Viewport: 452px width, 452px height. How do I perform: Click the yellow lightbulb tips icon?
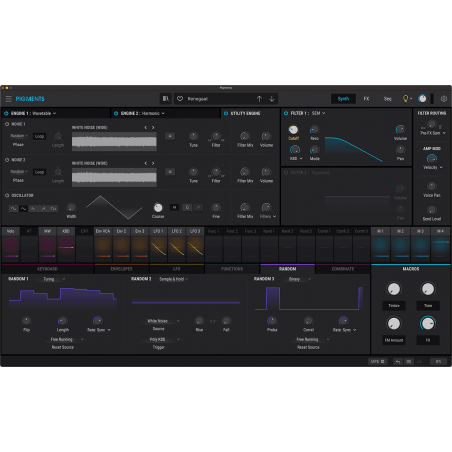[x=406, y=99]
